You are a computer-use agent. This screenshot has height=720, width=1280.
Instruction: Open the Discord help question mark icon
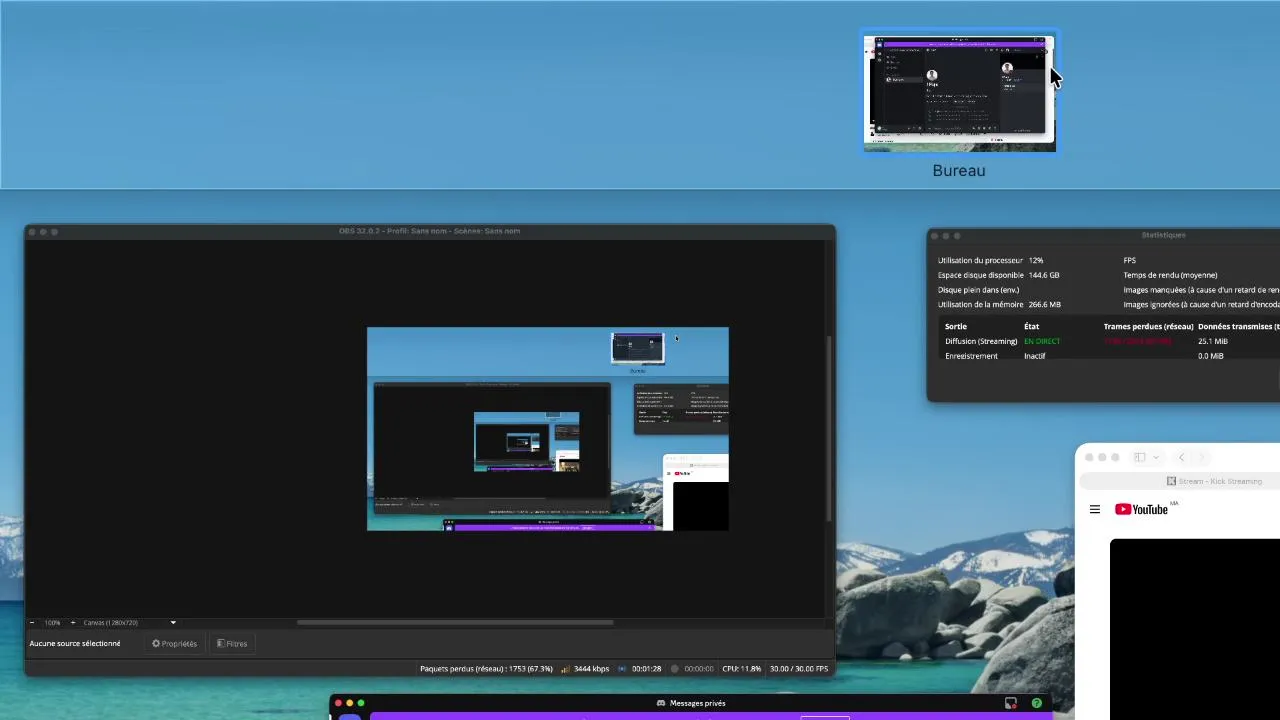1037,703
